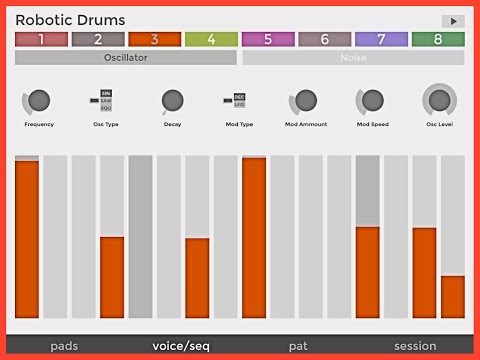480x360 pixels.
Task: Click the Osc Level knob
Action: pos(439,100)
